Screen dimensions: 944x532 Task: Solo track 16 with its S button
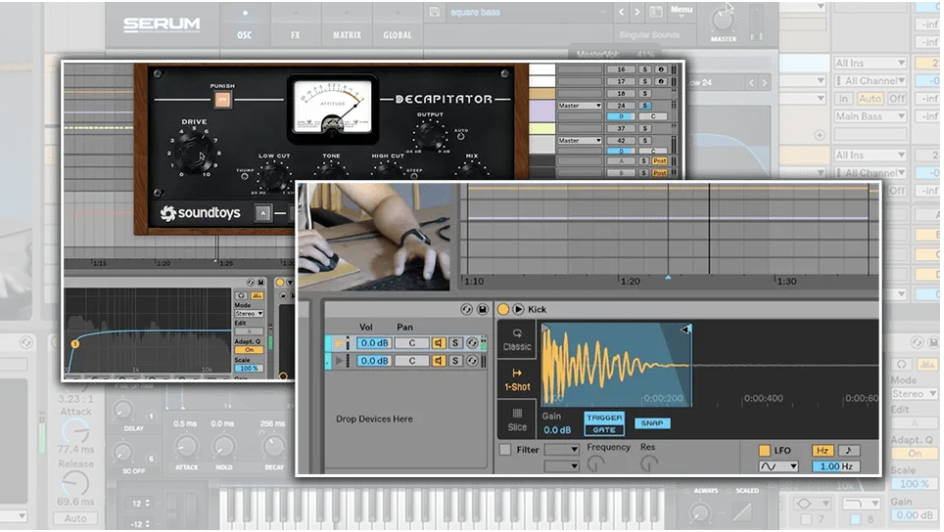point(645,70)
